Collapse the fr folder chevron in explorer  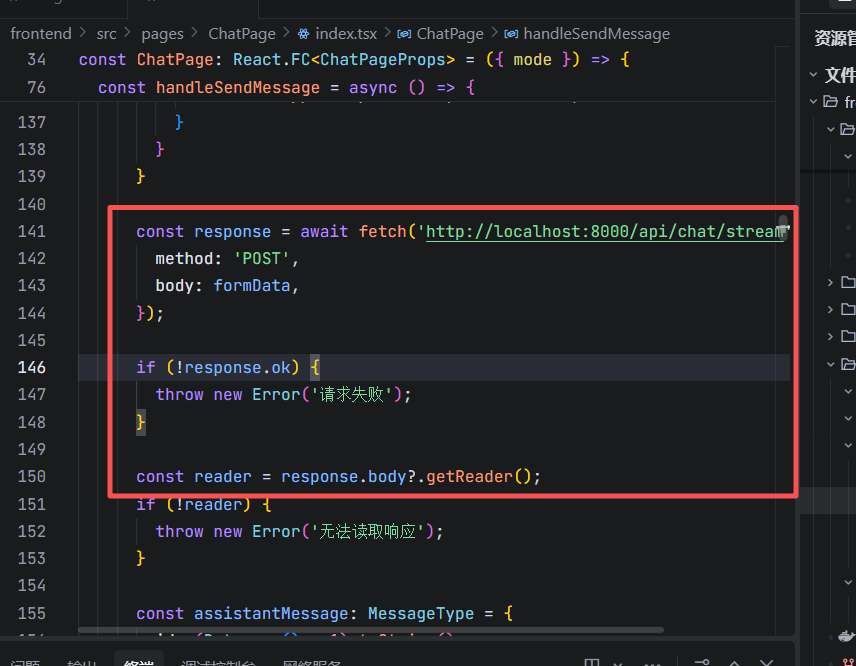[x=813, y=102]
